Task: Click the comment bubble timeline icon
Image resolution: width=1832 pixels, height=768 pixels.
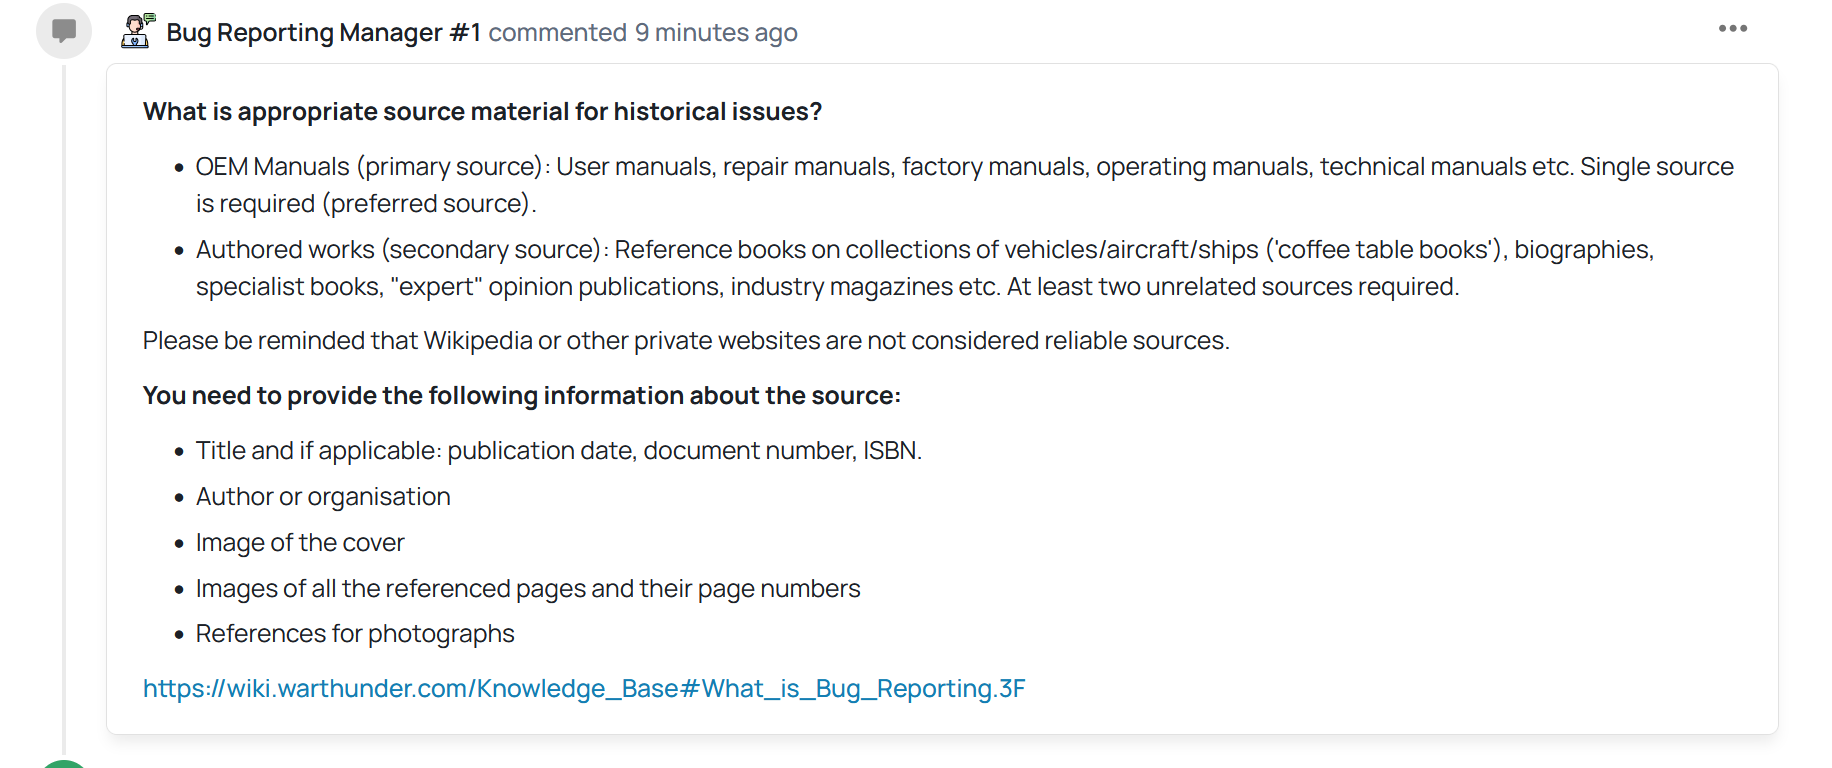Action: tap(64, 31)
